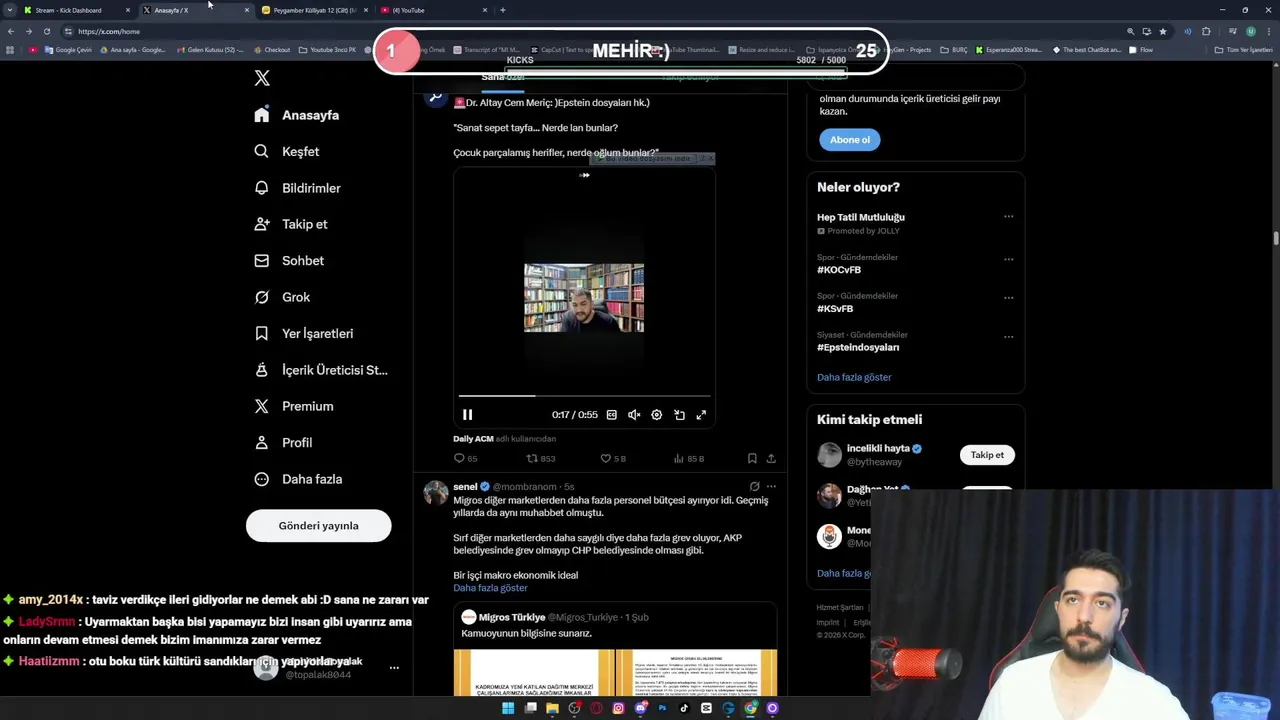Open Keşfet search page

pos(287,151)
